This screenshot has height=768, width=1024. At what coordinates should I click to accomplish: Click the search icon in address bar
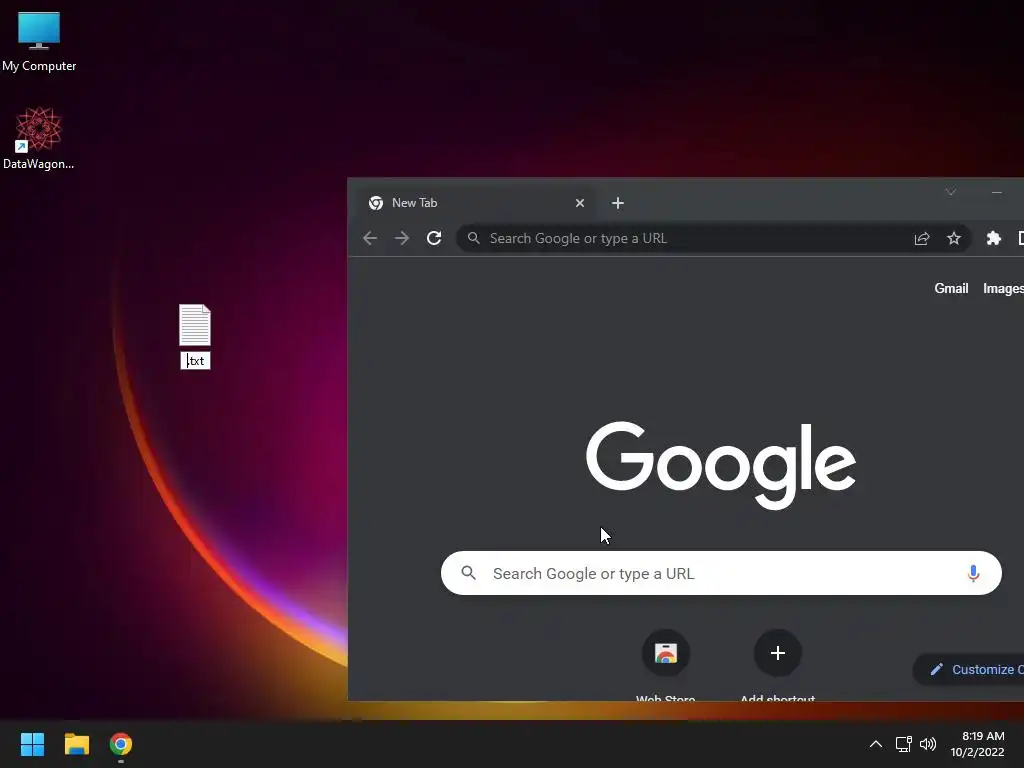pyautogui.click(x=474, y=238)
